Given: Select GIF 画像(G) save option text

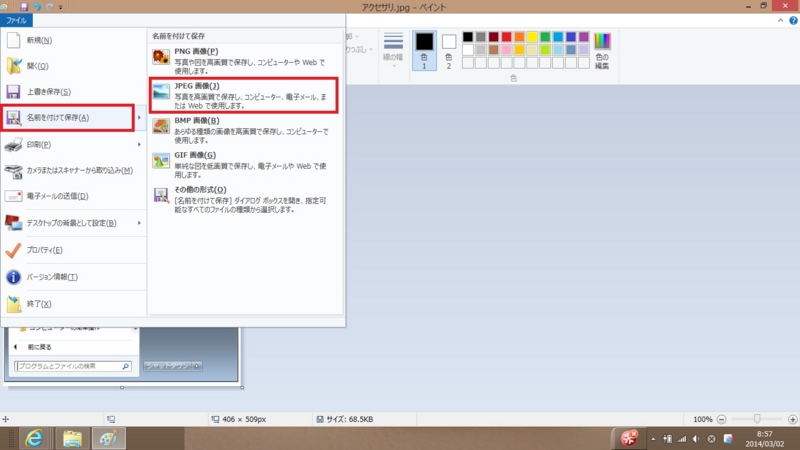Looking at the screenshot, I should point(195,155).
